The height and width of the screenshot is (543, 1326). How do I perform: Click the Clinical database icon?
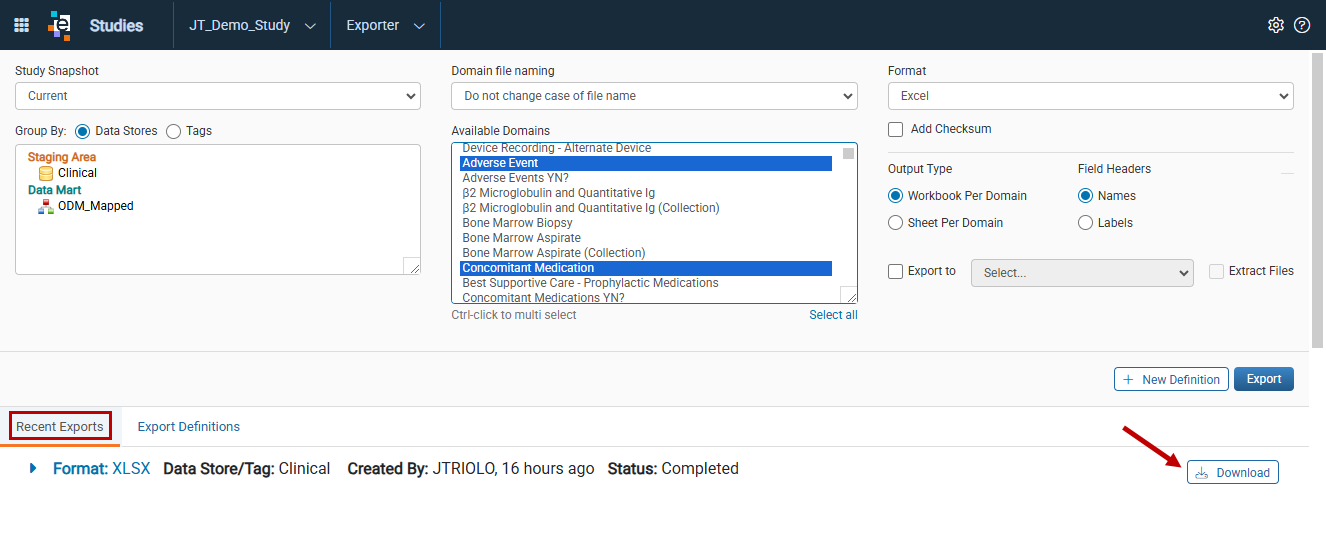(x=46, y=173)
